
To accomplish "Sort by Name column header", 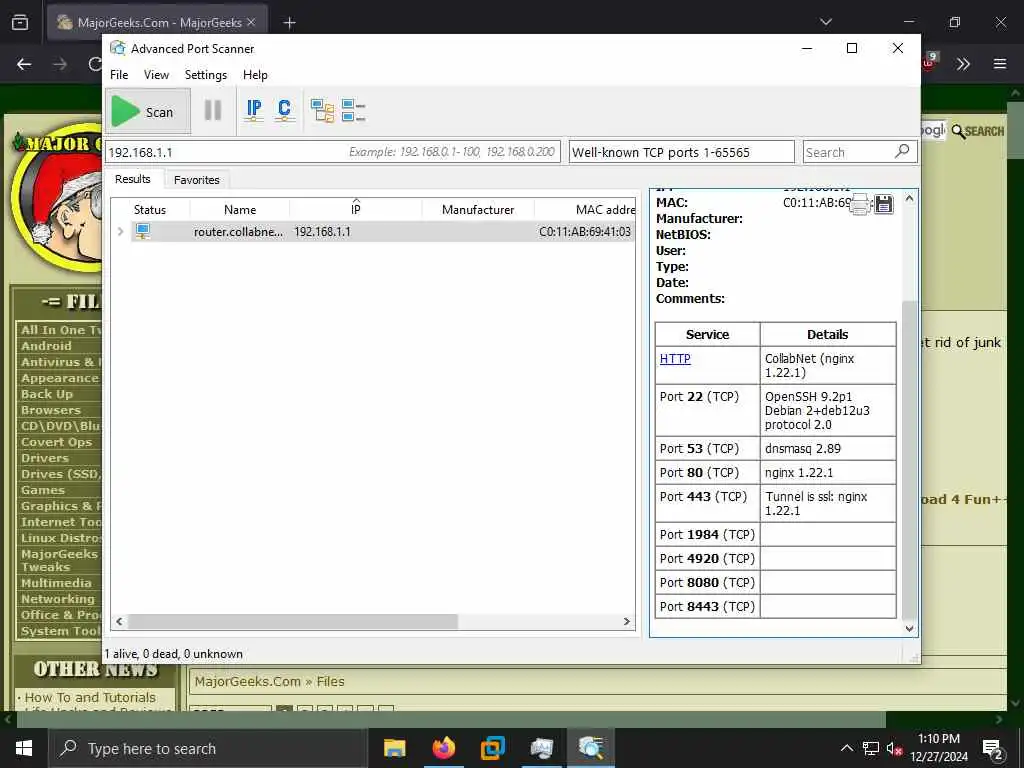I will pos(240,210).
